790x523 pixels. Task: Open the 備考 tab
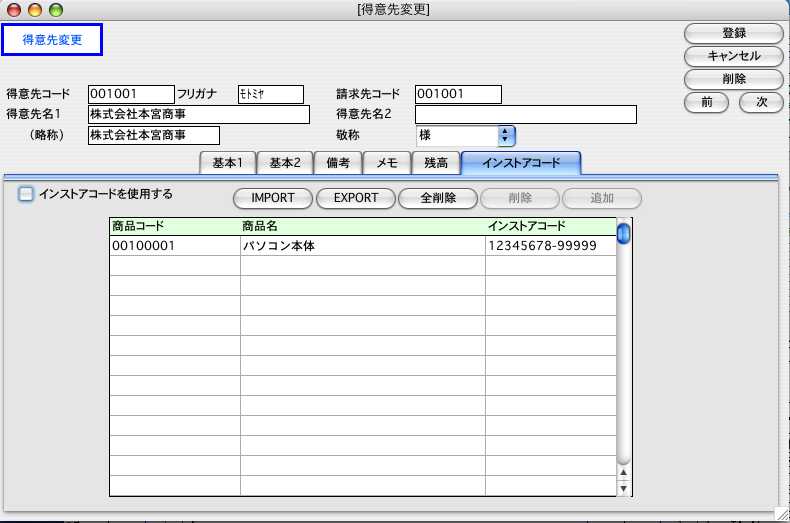[x=338, y=163]
